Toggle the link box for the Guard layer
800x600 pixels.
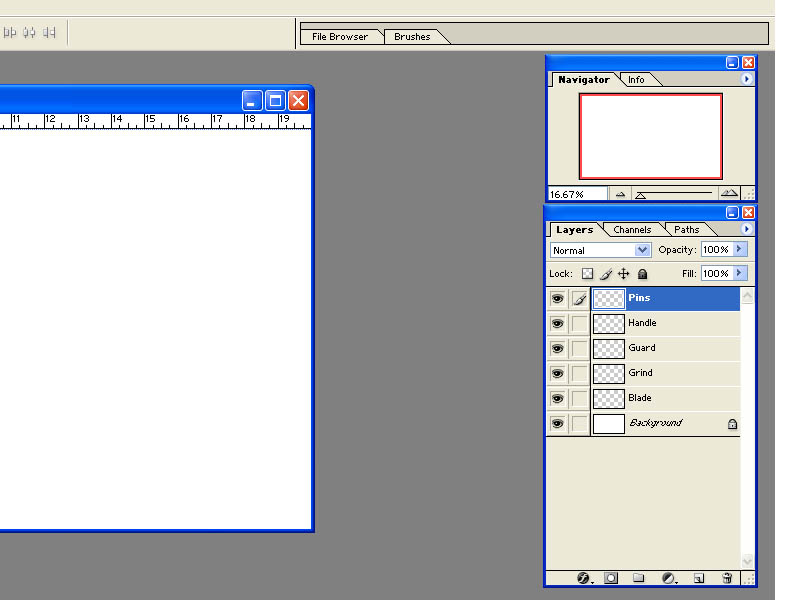coord(579,348)
